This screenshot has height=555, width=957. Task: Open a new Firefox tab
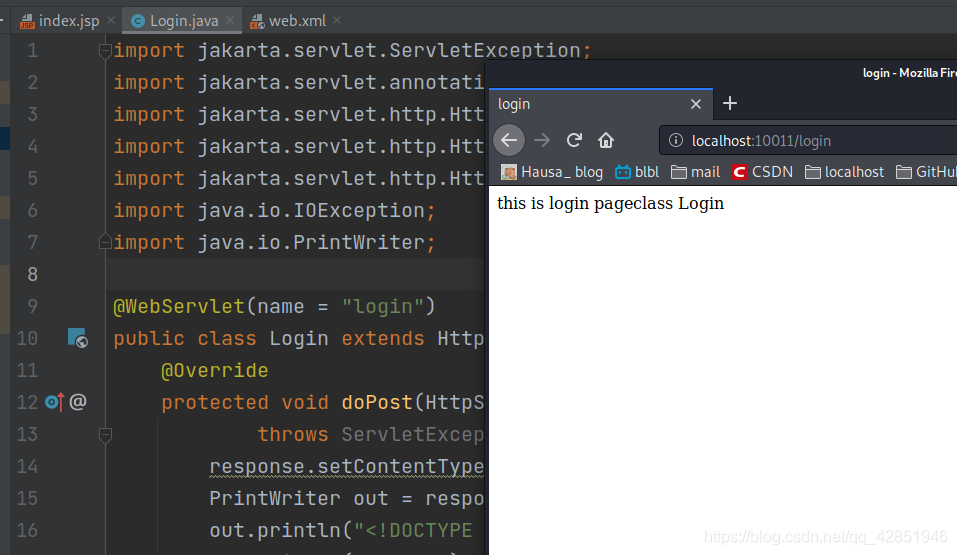coord(730,103)
